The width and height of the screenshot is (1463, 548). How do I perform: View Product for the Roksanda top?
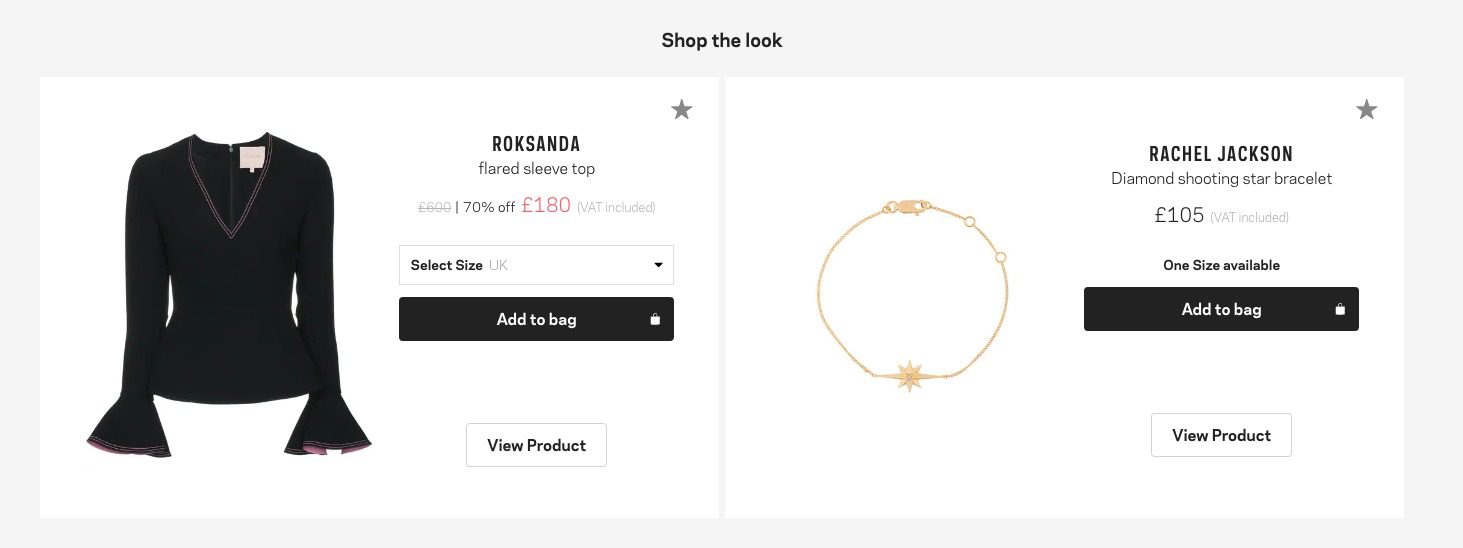(x=536, y=445)
